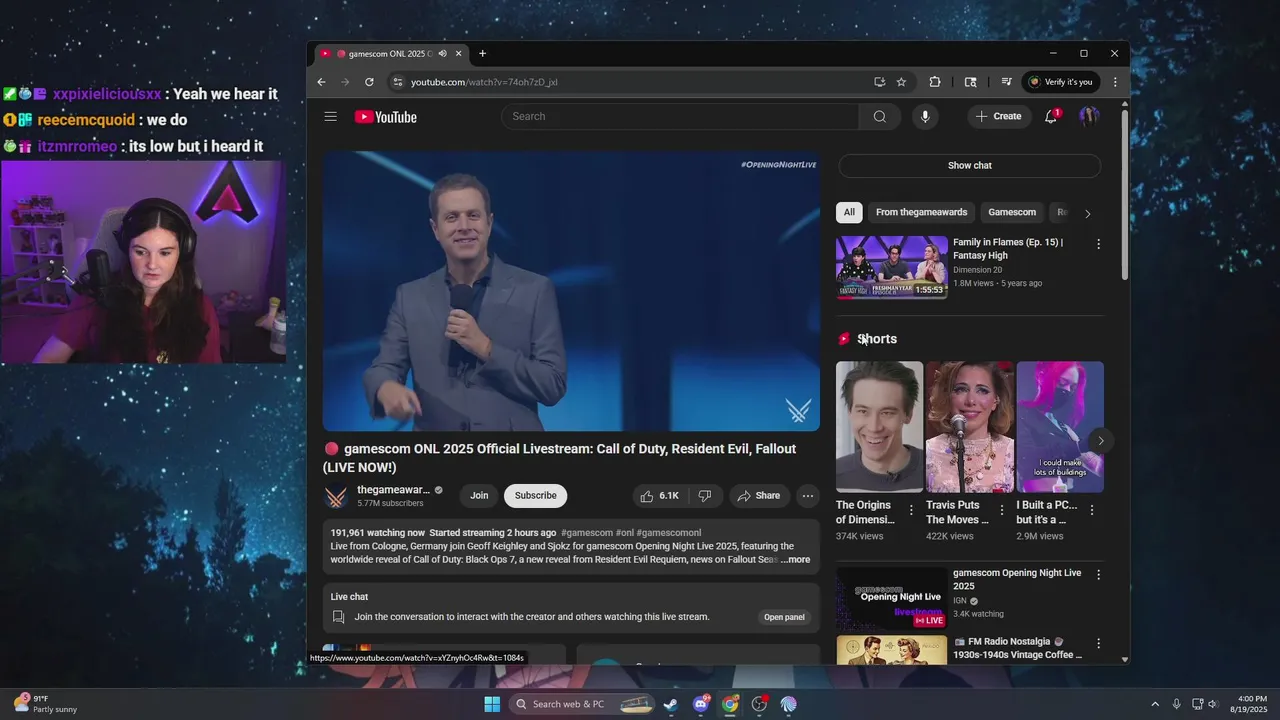The width and height of the screenshot is (1280, 720).
Task: Open options for FM Radio Nostalgia video
Action: tap(1098, 643)
